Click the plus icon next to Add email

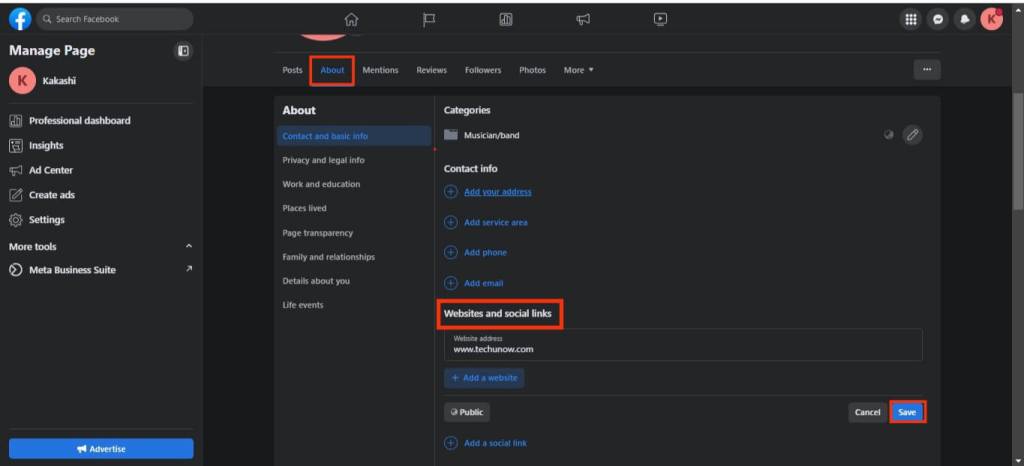click(x=451, y=283)
